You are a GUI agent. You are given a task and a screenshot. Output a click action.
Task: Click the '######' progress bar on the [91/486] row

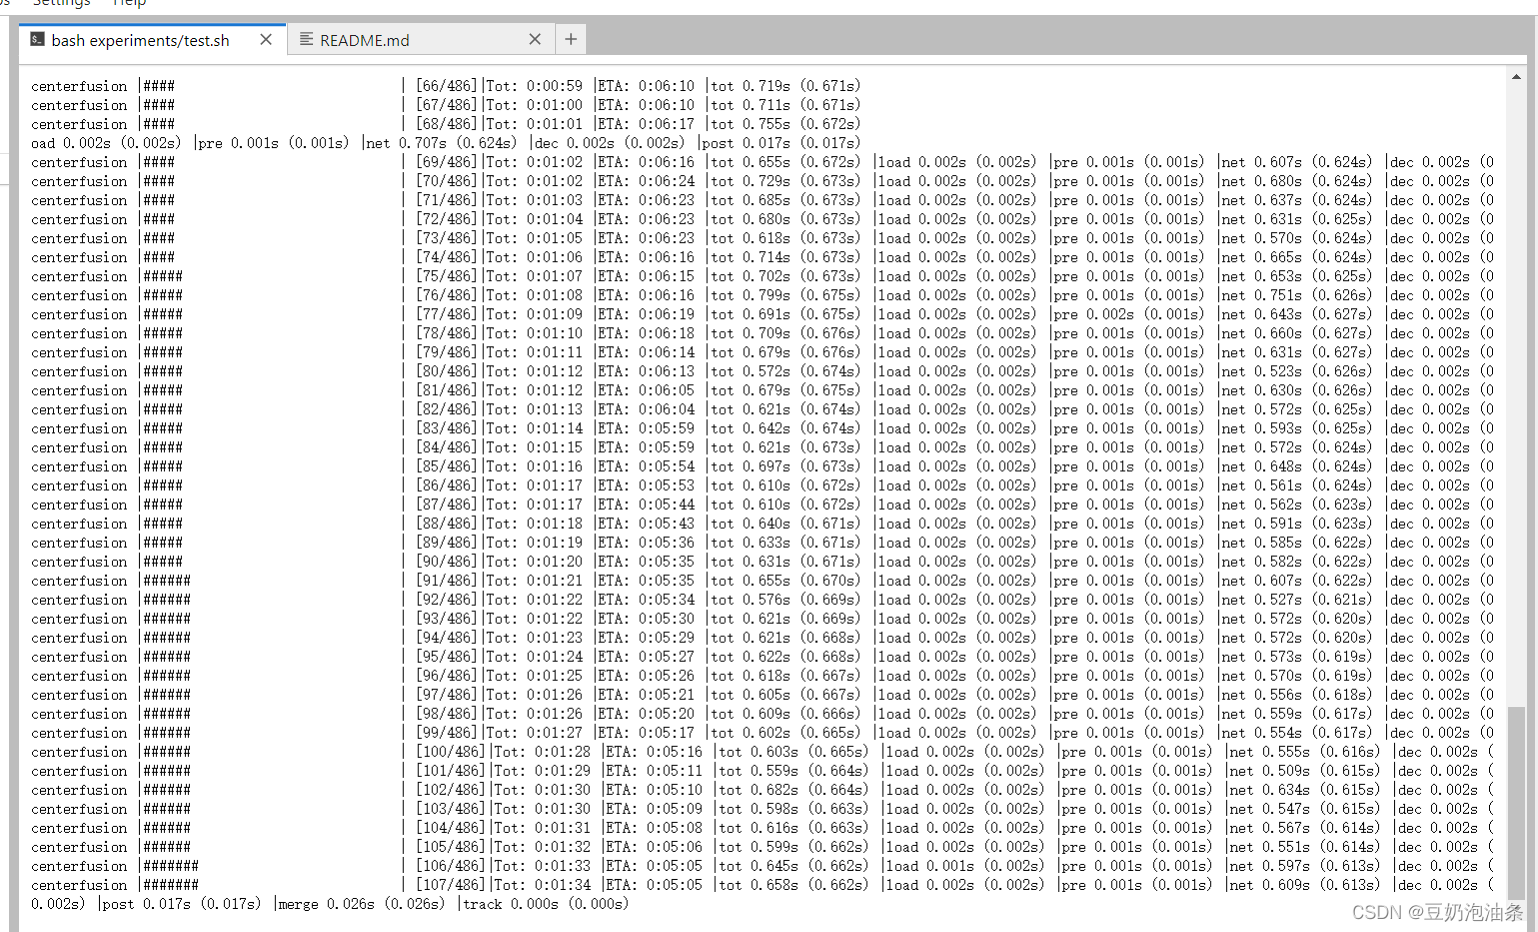(x=167, y=580)
